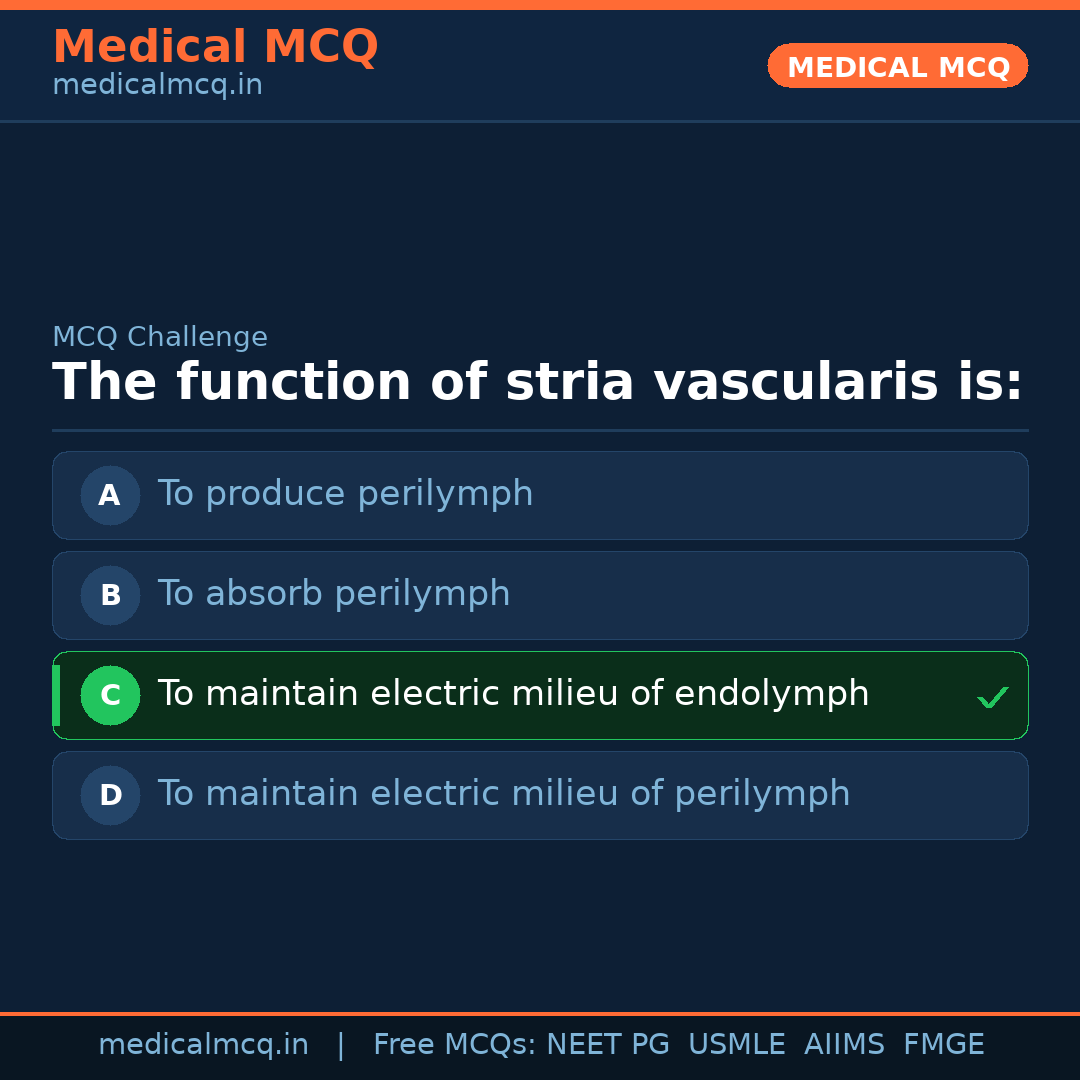1080x1080 pixels.
Task: Click the "MCQ Challenge" label
Action: pyautogui.click(x=160, y=338)
